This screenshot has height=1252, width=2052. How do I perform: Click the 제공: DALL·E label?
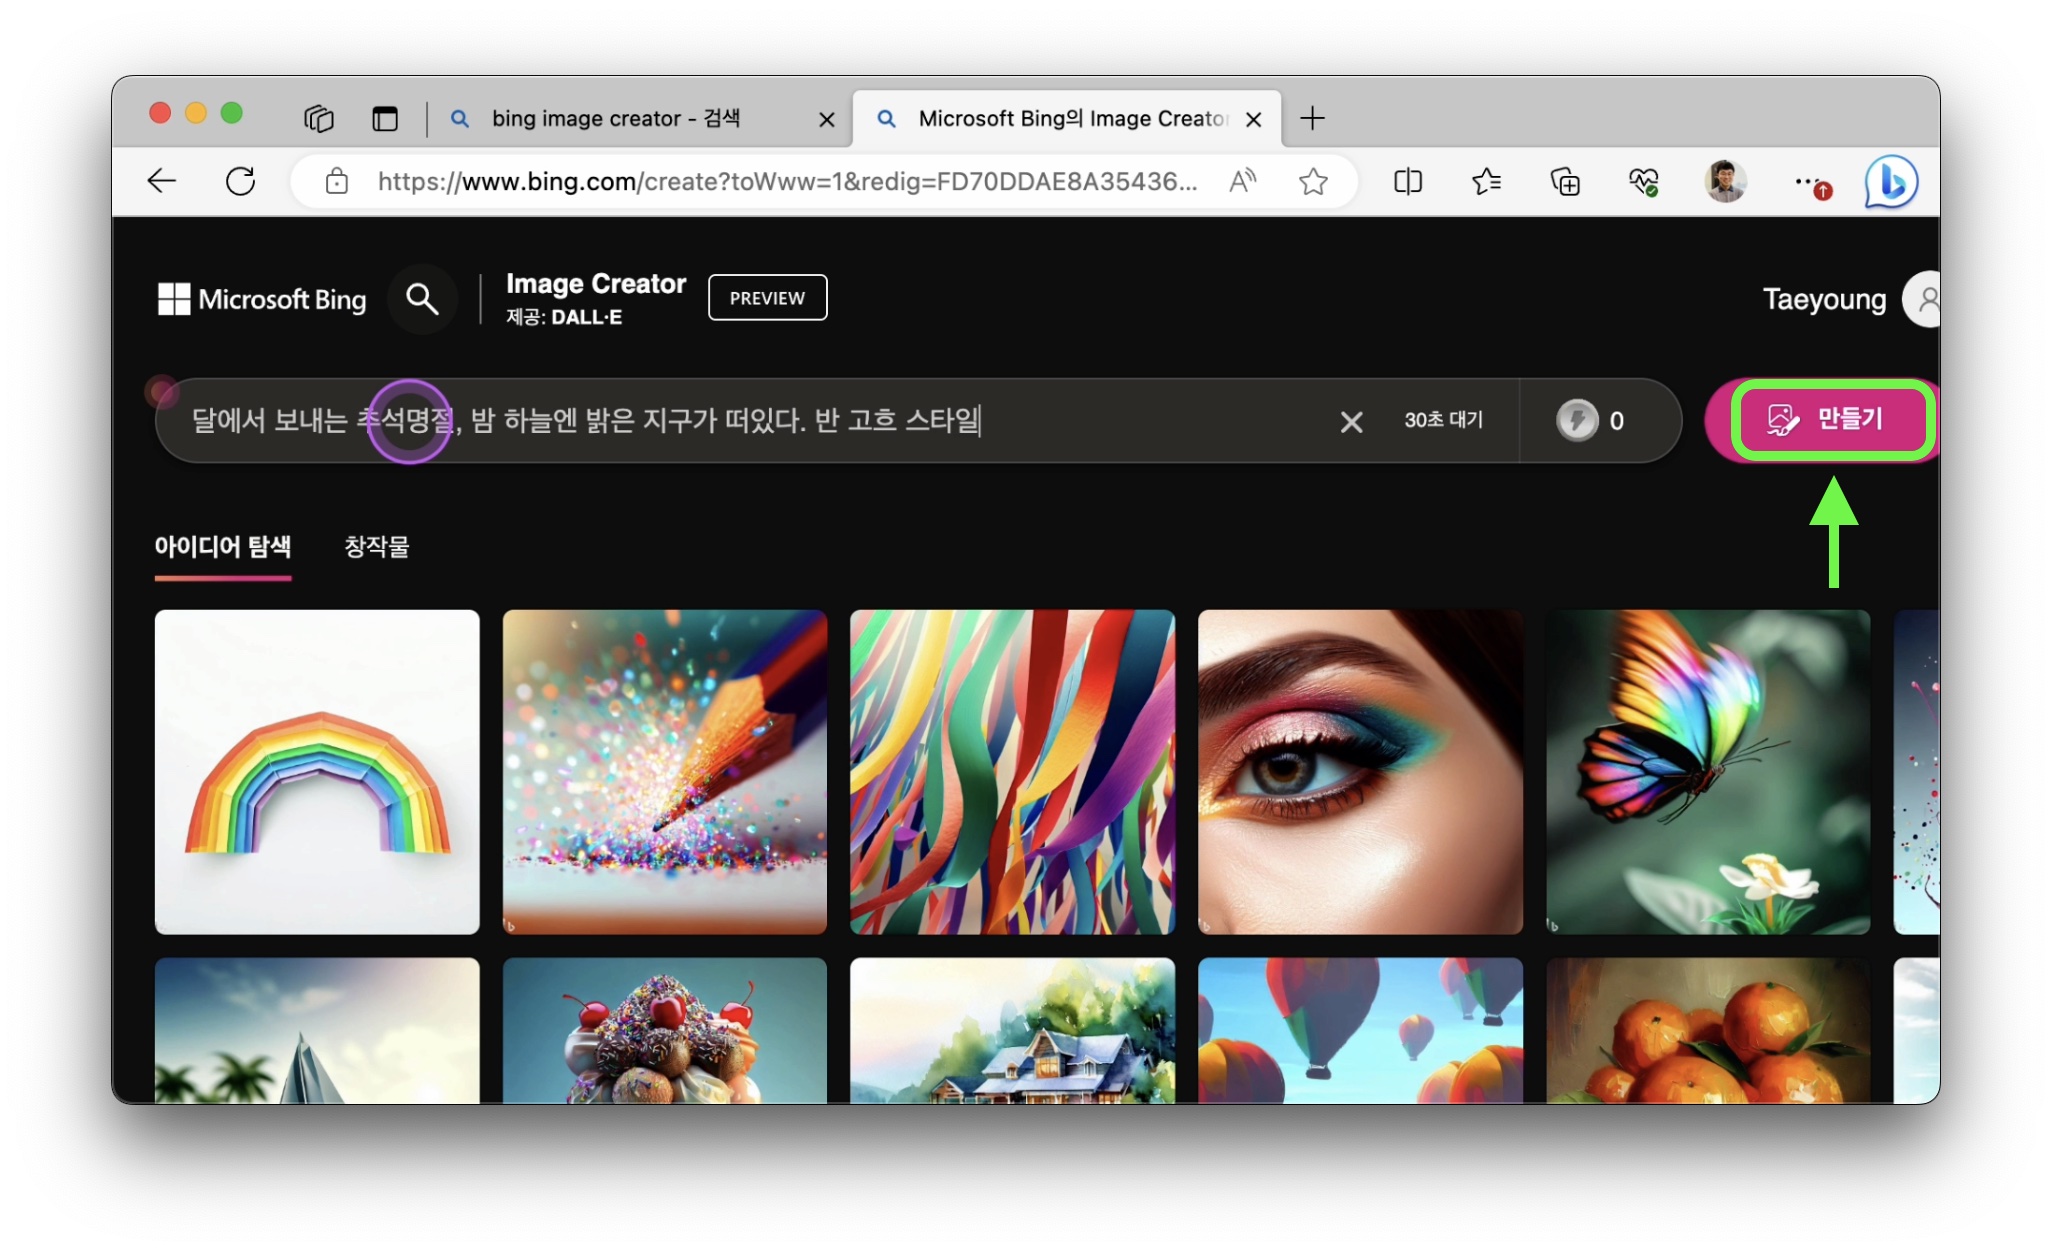[564, 317]
